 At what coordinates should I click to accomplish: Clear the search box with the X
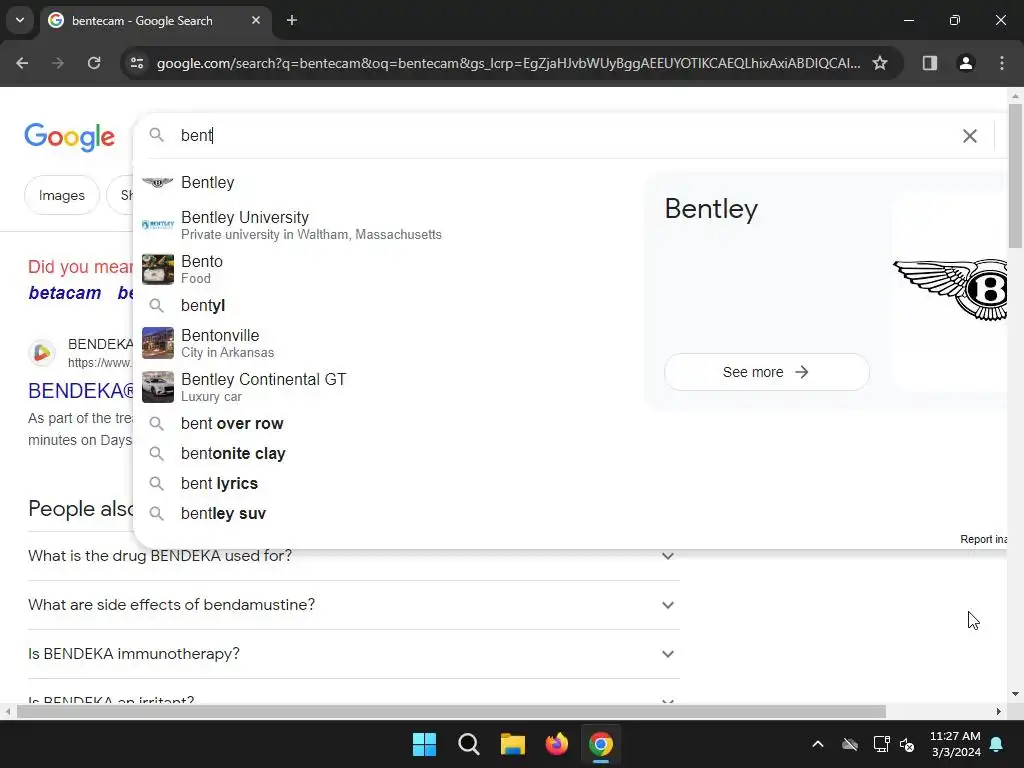click(x=970, y=136)
